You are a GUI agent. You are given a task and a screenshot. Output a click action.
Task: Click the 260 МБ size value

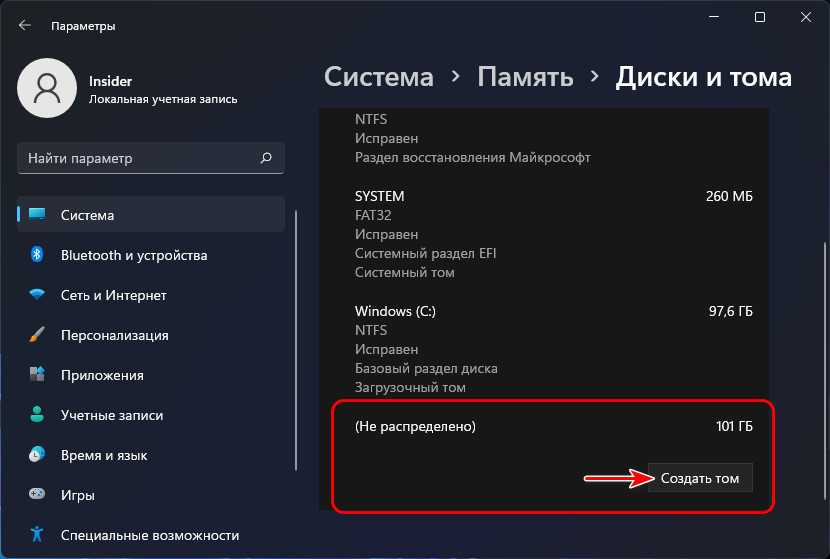729,196
